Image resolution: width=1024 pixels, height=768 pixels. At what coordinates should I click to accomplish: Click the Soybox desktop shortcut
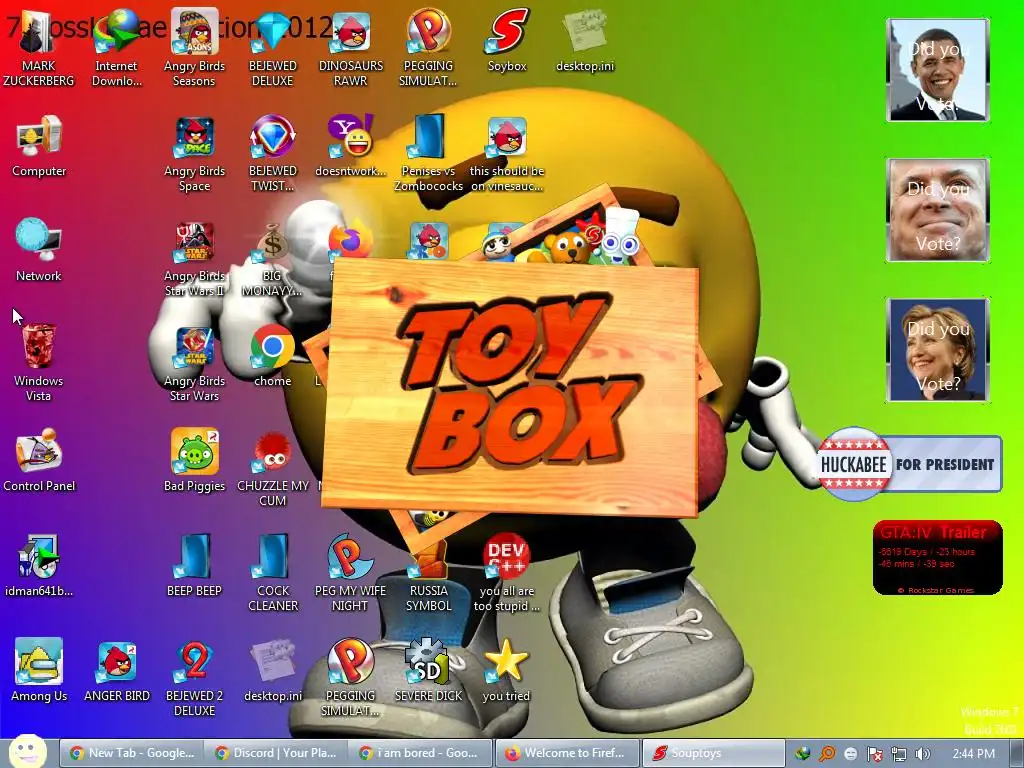point(507,42)
